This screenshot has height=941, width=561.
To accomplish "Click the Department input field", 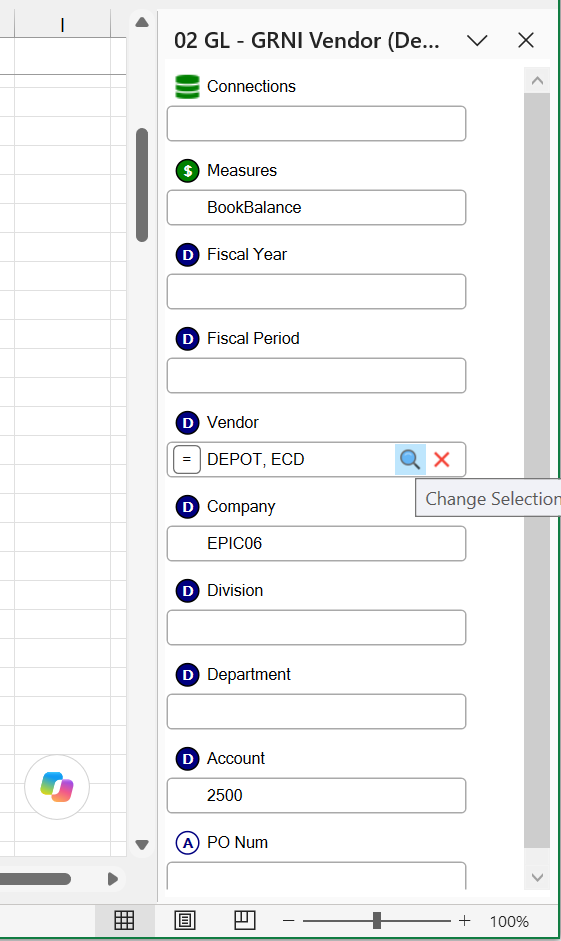I will click(316, 712).
